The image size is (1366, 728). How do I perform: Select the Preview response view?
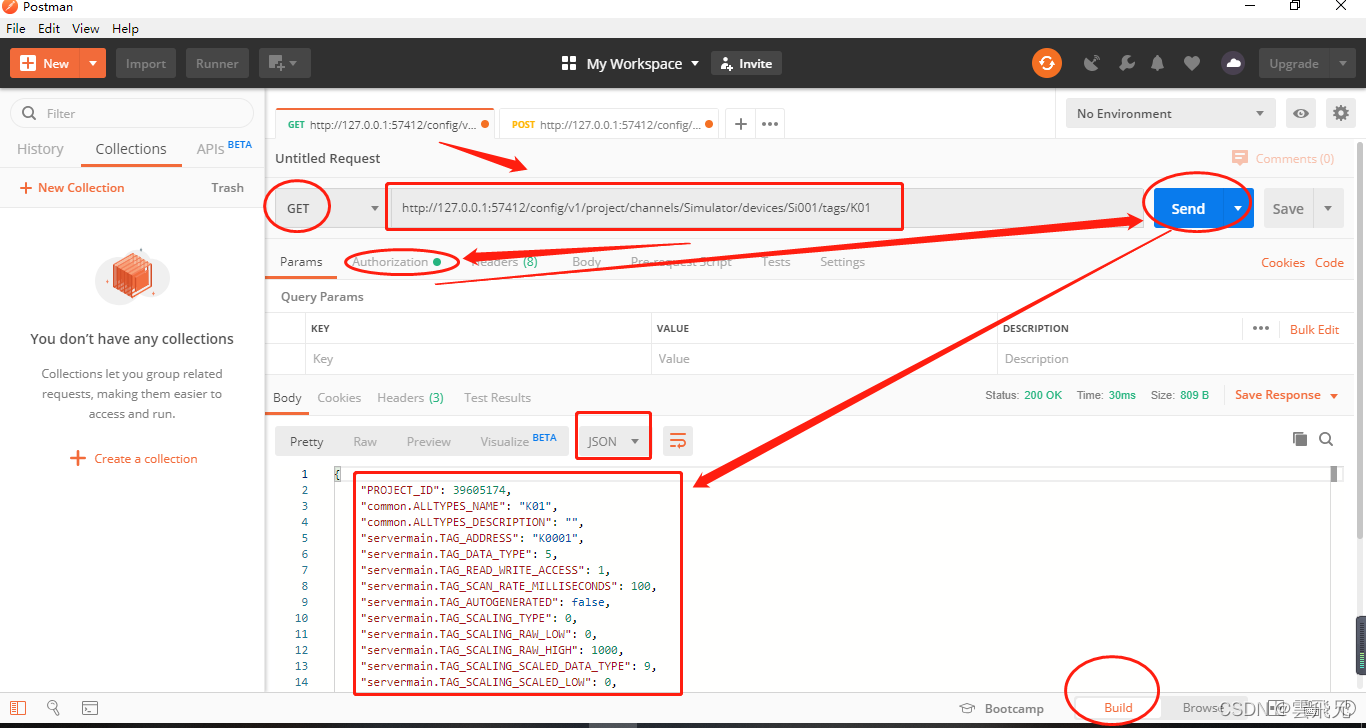tap(428, 441)
